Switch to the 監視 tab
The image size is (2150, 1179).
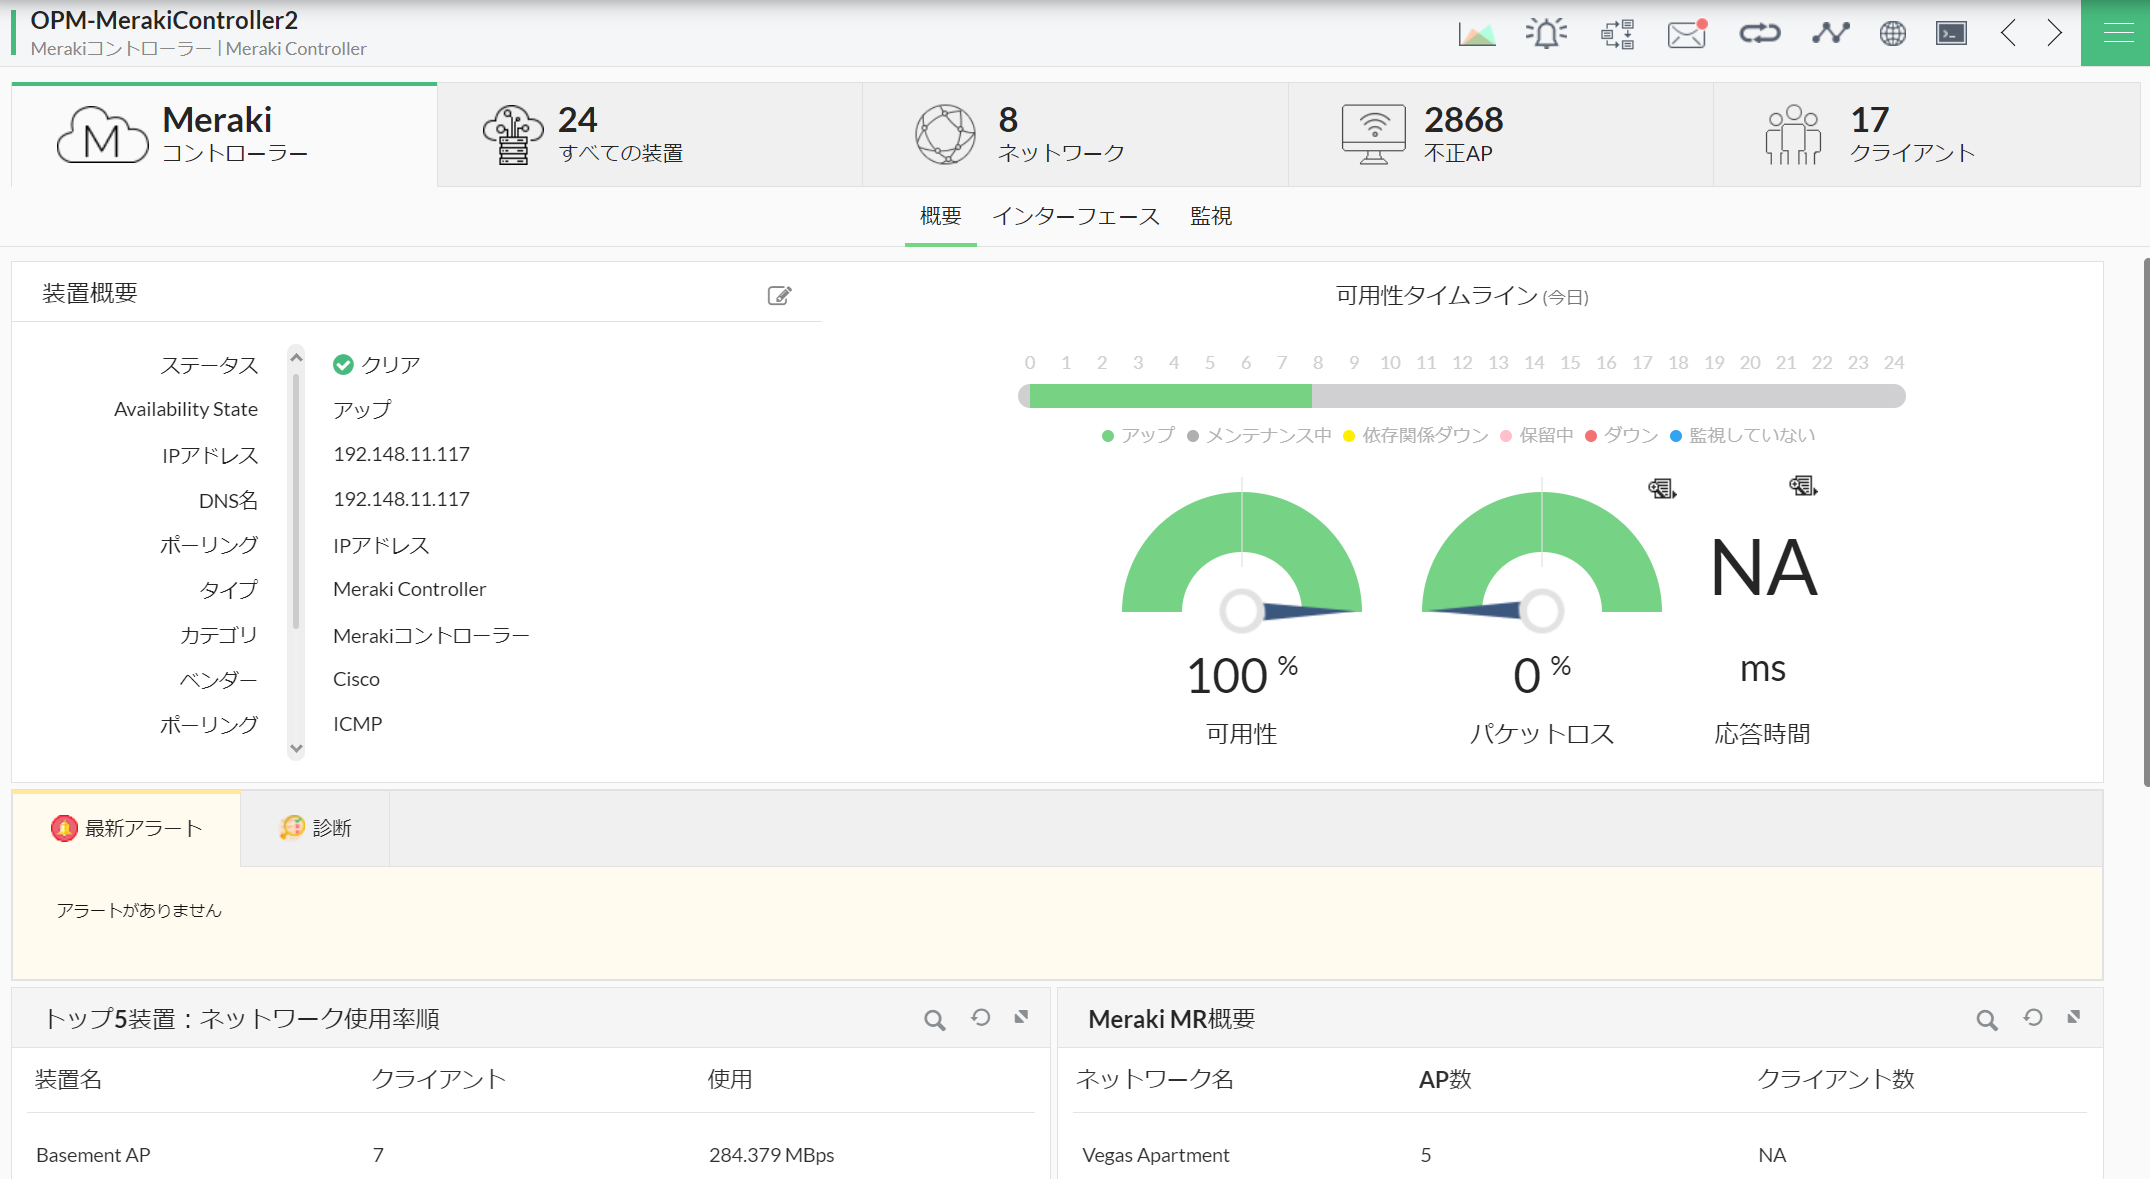coord(1211,216)
